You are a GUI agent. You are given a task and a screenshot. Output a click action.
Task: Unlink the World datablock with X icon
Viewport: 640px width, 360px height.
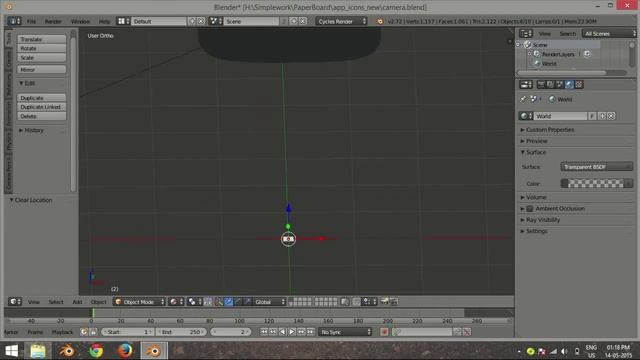coord(611,116)
